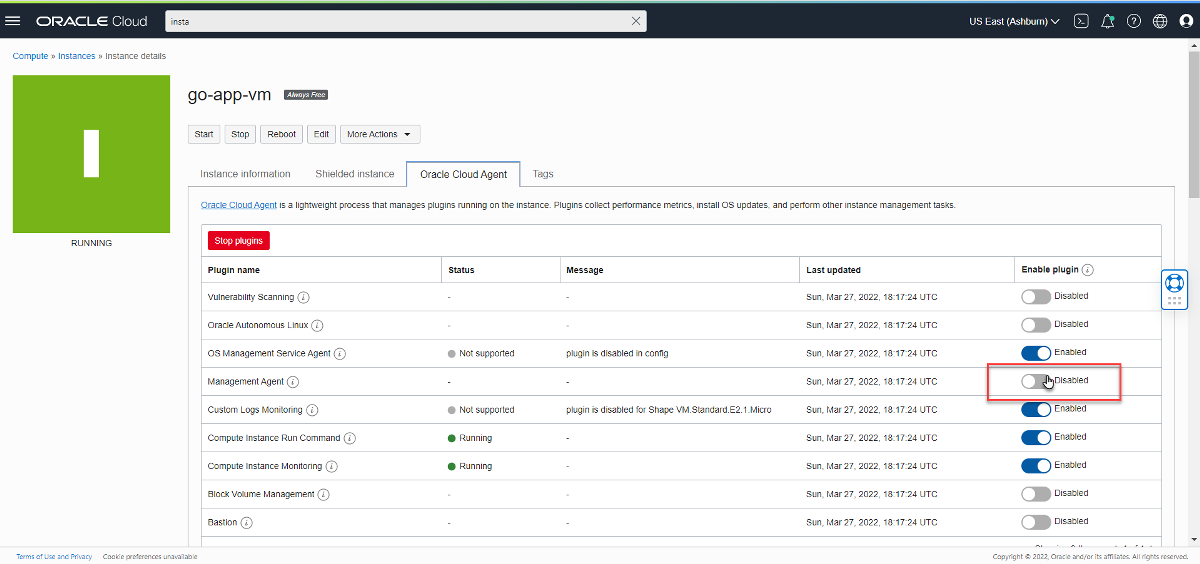Disable the OS Management Service Agent toggle
The height and width of the screenshot is (564, 1200).
1036,353
